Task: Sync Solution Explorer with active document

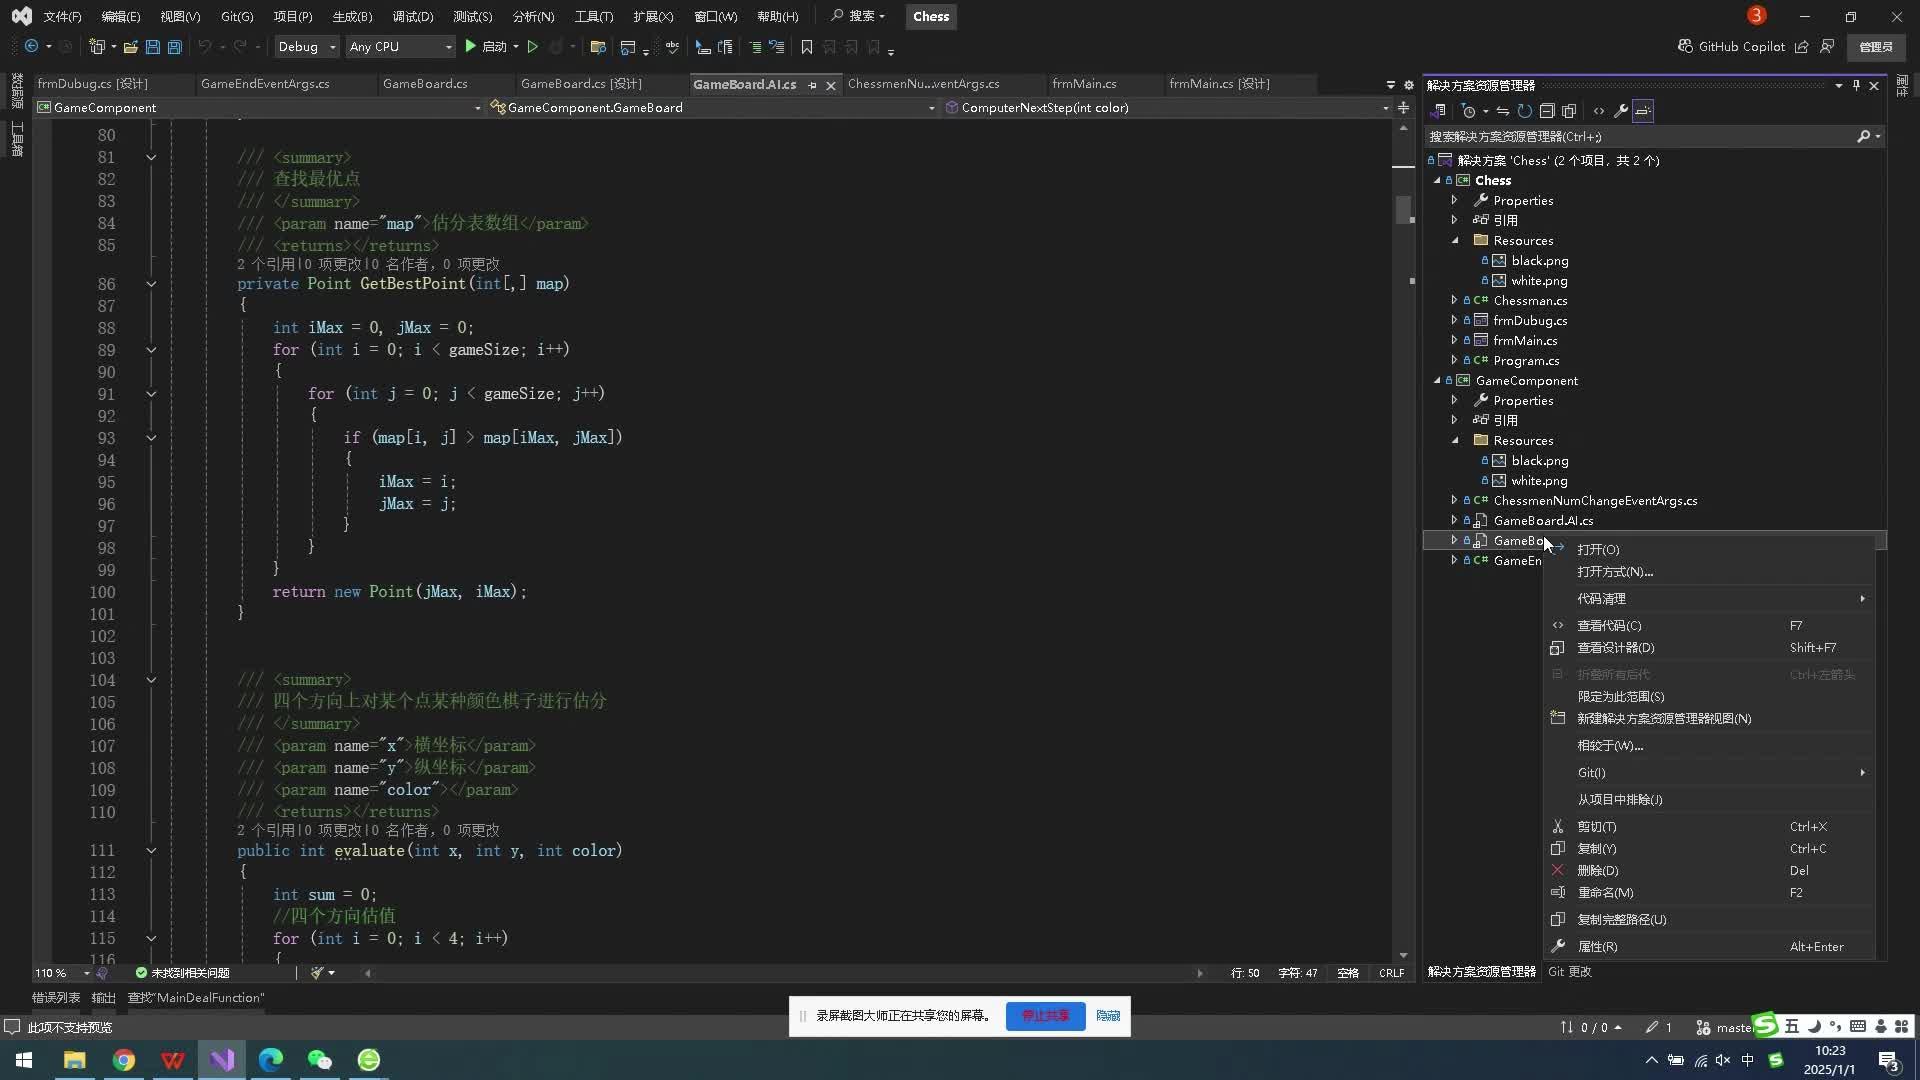Action: pos(1502,110)
